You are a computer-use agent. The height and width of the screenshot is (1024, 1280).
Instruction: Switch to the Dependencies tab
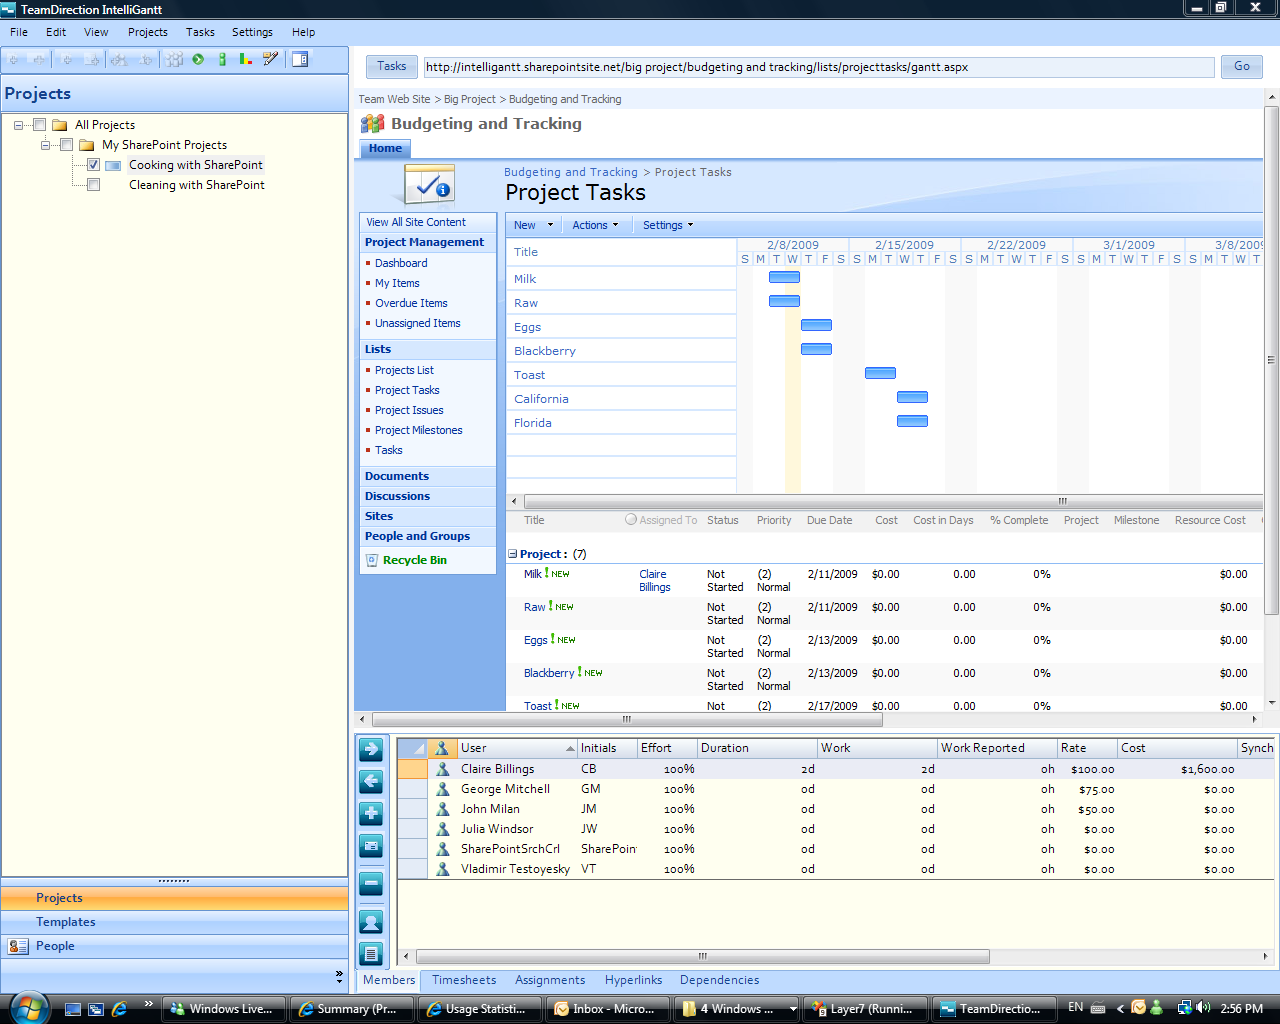[x=719, y=980]
